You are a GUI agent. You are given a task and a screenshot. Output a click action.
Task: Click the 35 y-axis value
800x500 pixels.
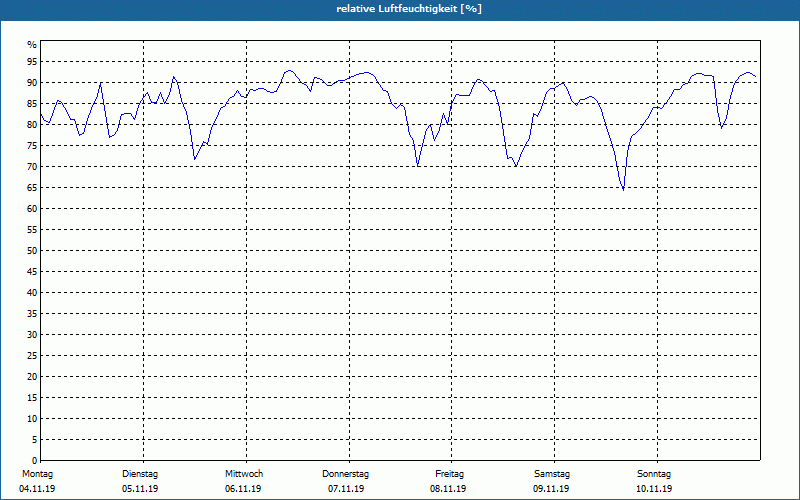tap(32, 314)
